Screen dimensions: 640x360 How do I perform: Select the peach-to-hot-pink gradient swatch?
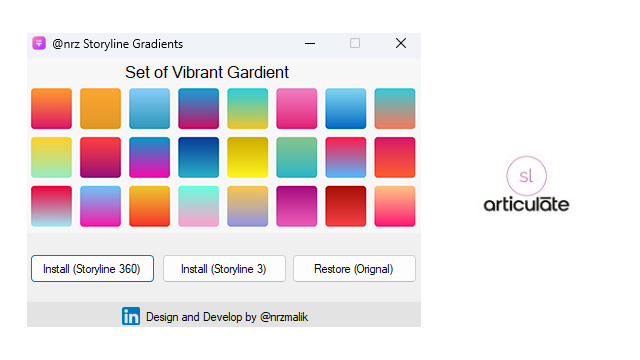point(395,207)
